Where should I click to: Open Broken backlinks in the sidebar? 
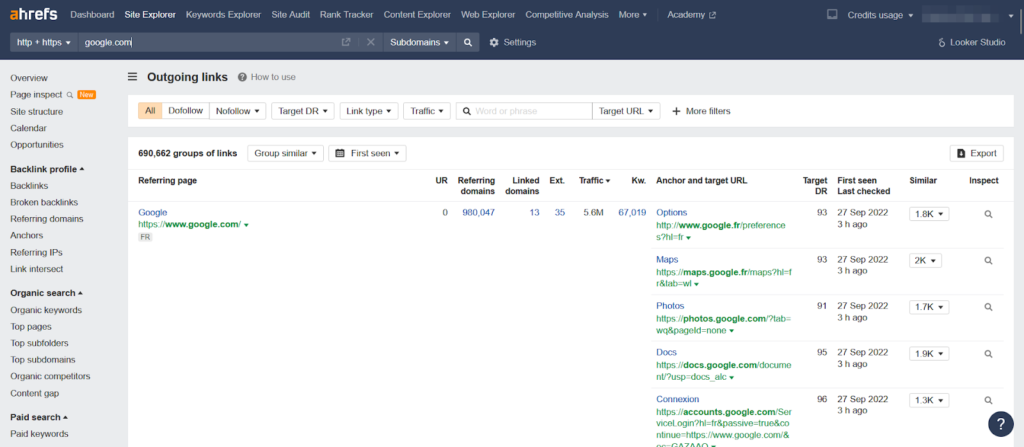[x=44, y=203]
